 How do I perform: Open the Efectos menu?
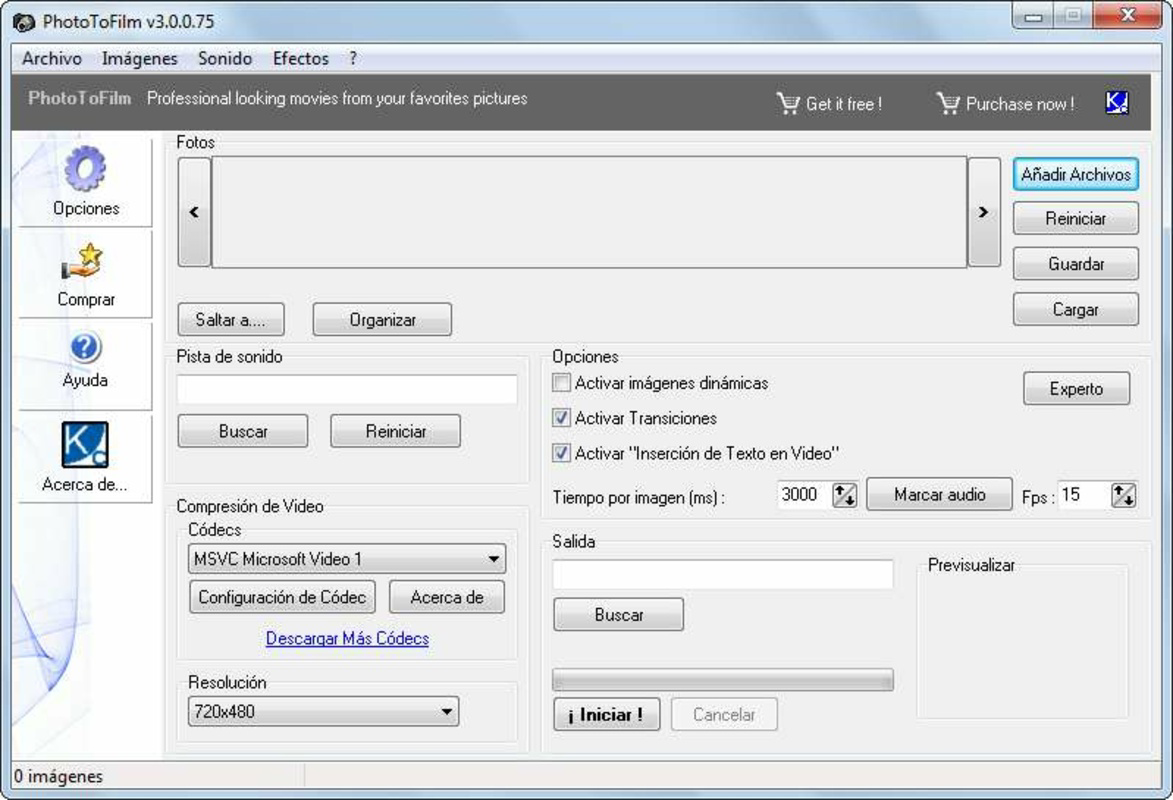301,58
